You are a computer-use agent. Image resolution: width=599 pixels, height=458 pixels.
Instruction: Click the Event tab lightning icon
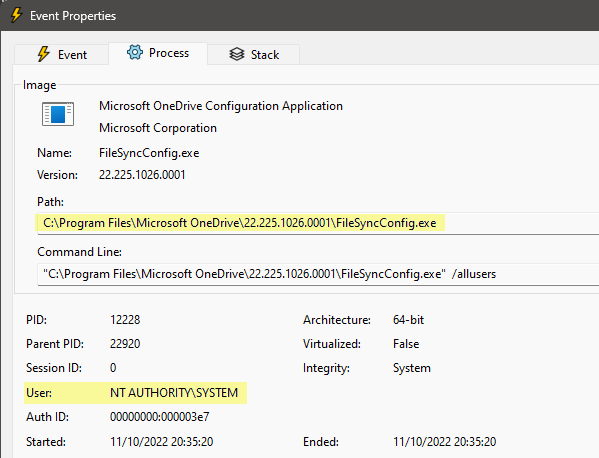click(44, 54)
